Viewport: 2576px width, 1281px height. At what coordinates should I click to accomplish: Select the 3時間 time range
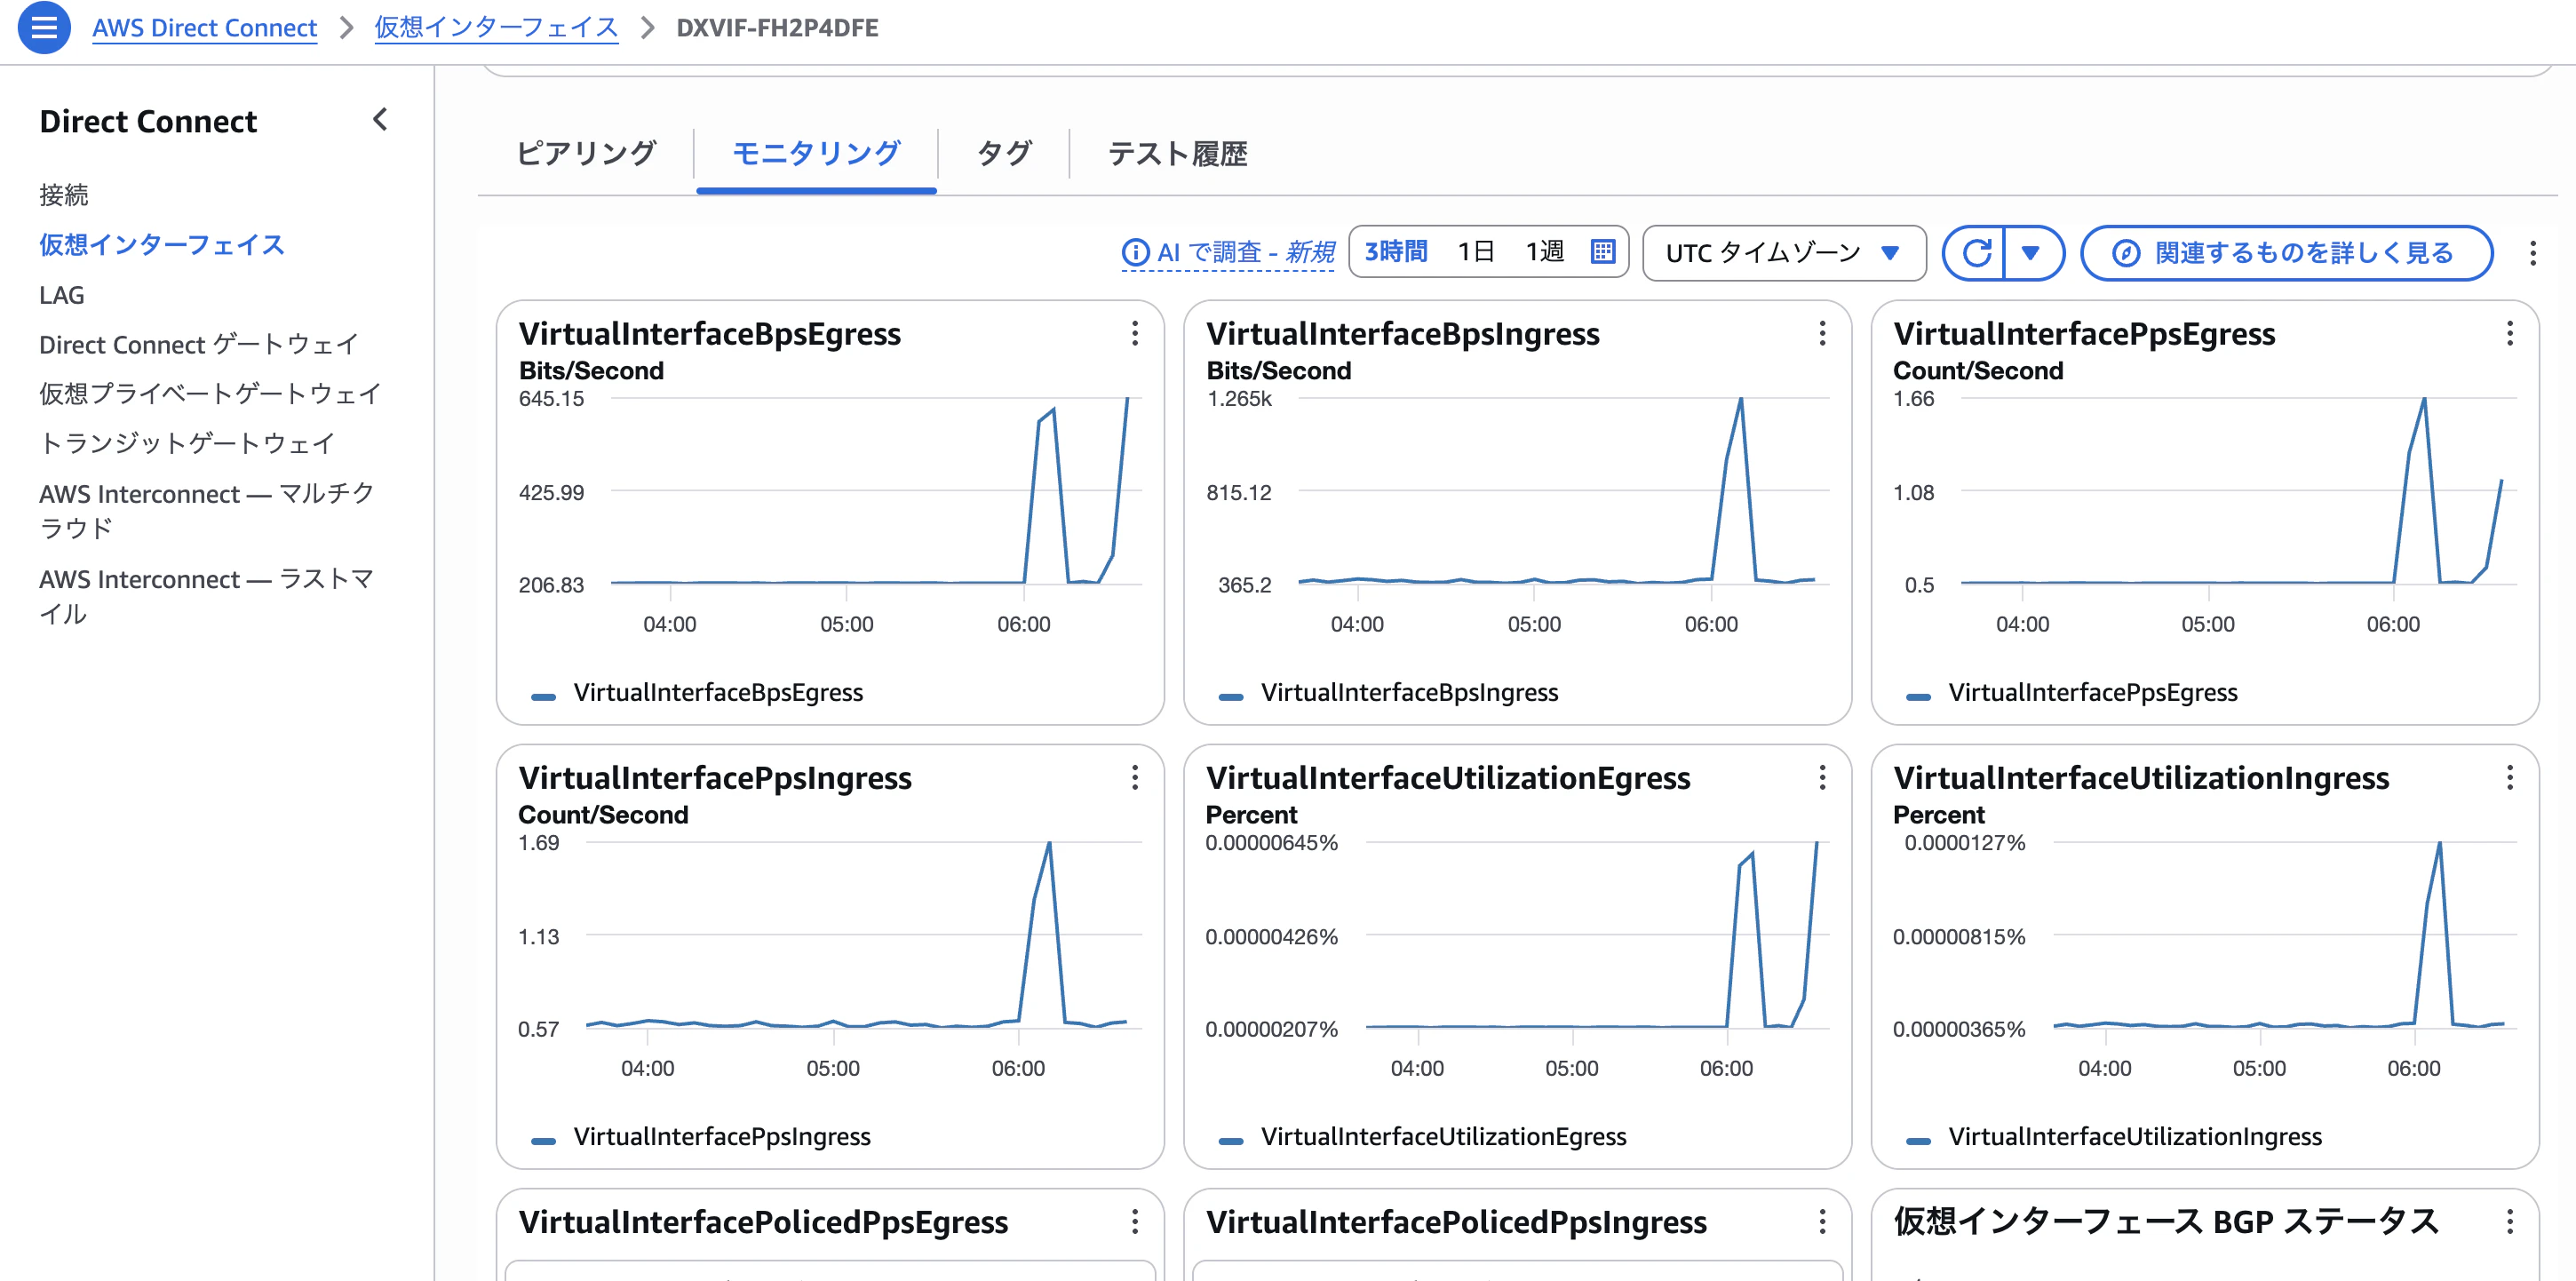(x=1396, y=252)
